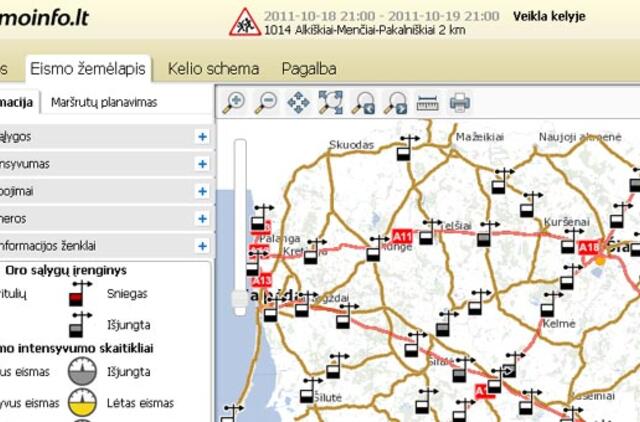
Task: Go to next map view
Action: 395,102
